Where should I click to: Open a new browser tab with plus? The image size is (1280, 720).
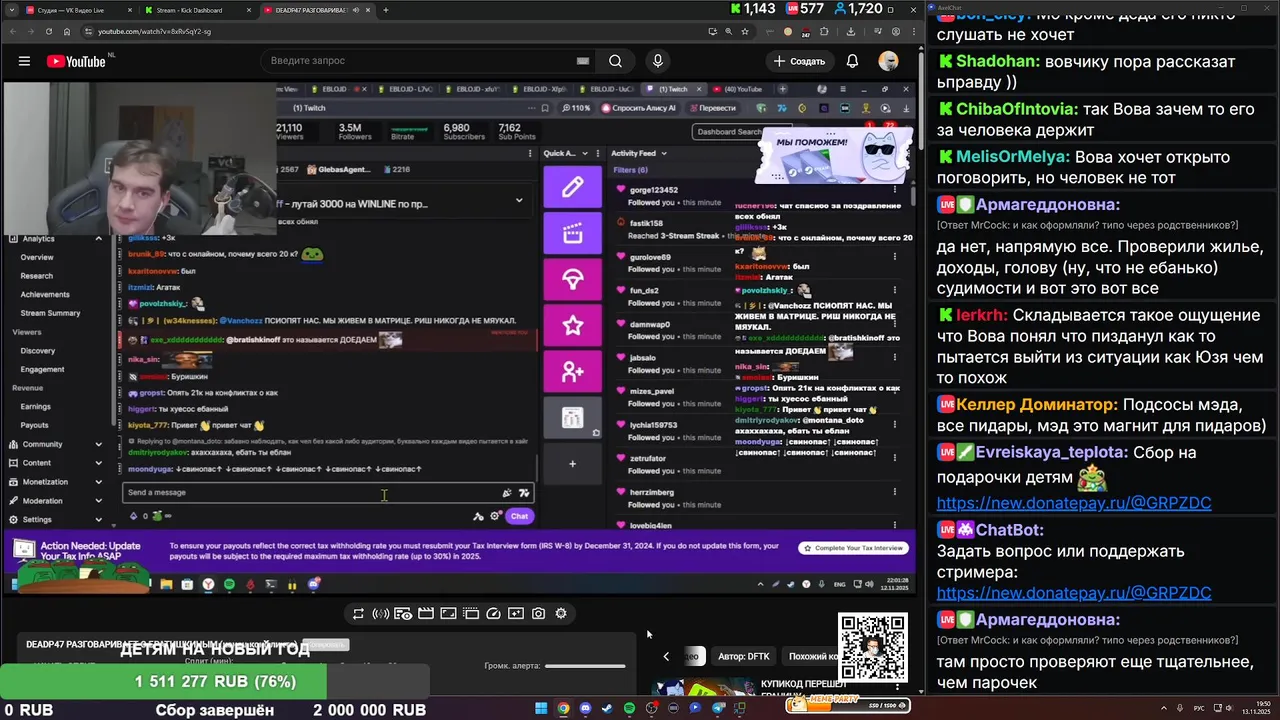pos(386,10)
